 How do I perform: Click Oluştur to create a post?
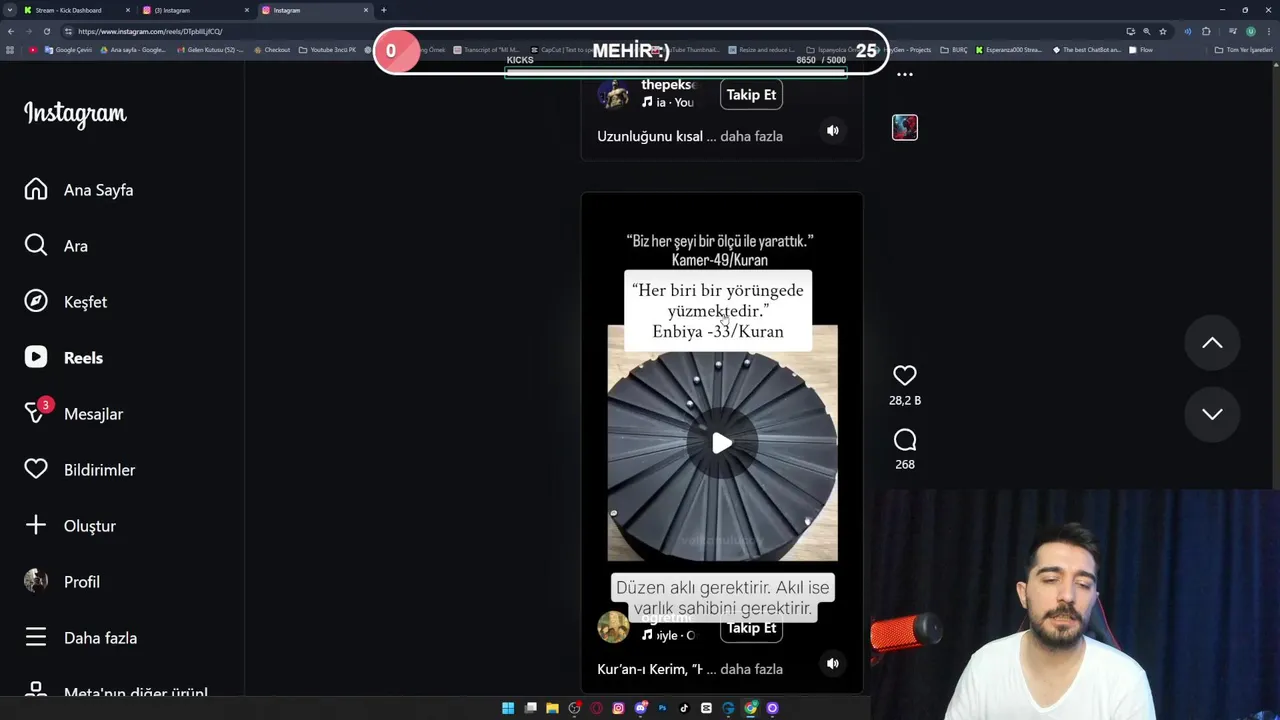click(70, 526)
